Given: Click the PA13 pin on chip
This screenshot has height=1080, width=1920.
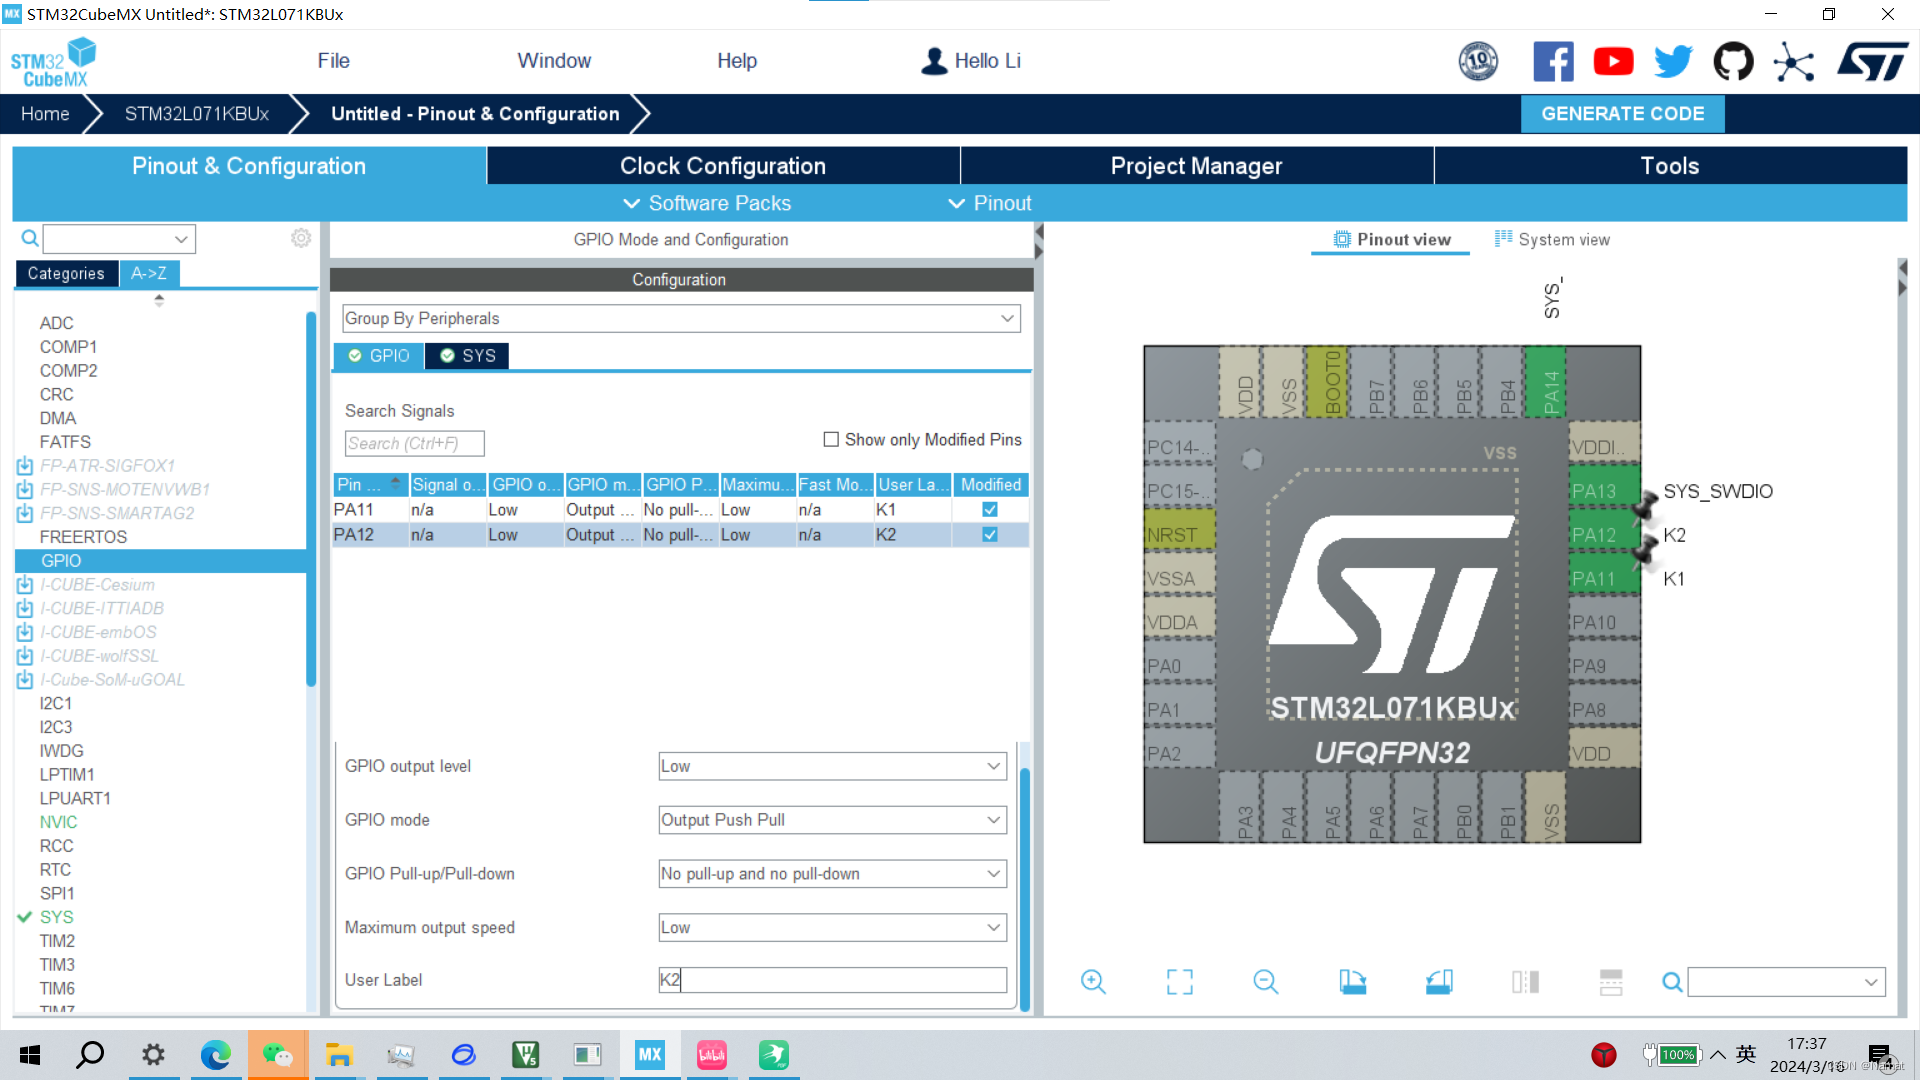Looking at the screenshot, I should point(1603,491).
